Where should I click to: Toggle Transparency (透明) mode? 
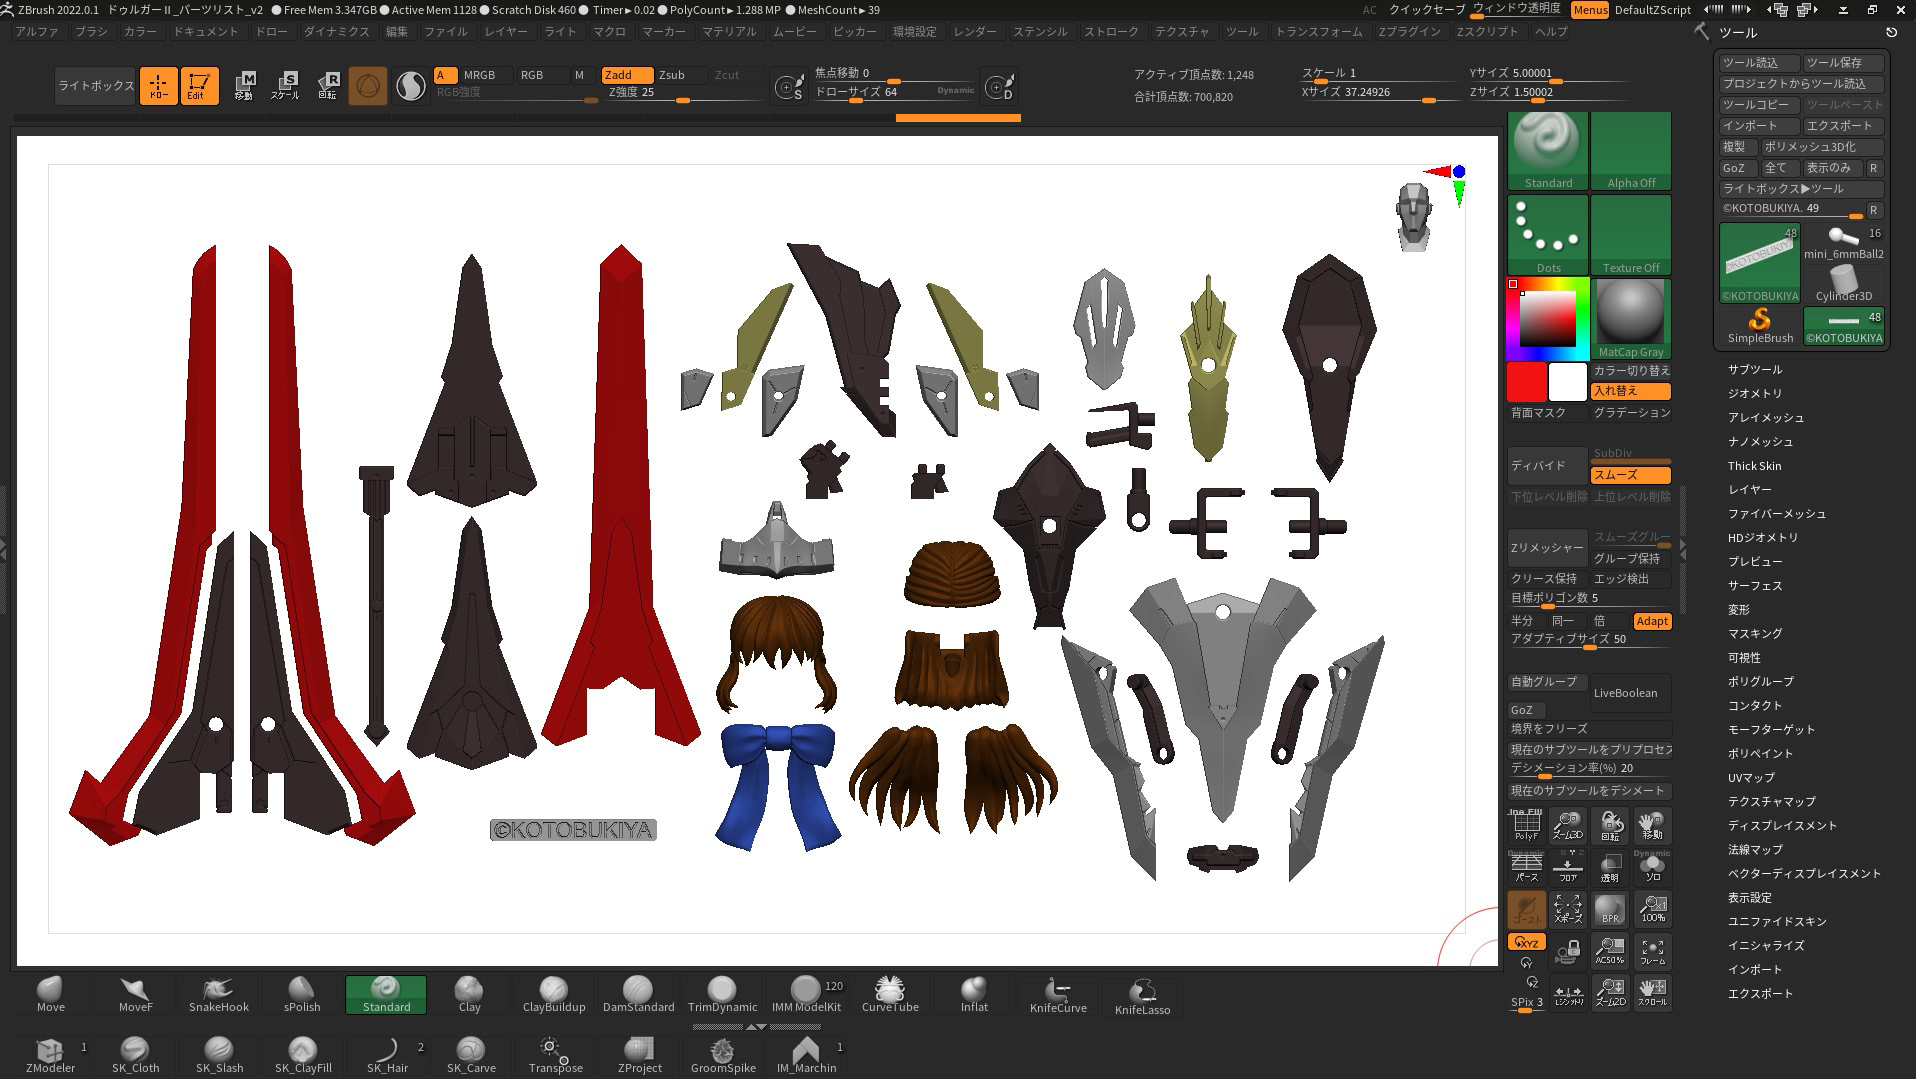[x=1610, y=867]
